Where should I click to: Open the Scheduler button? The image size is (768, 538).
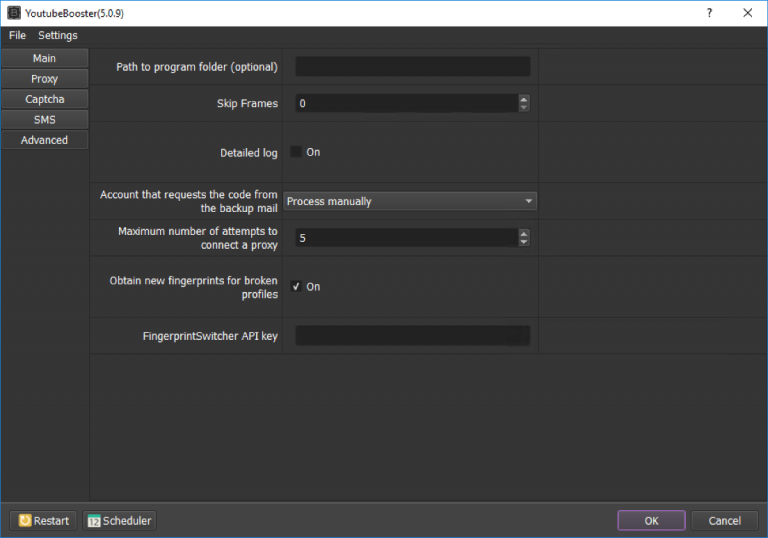[120, 520]
